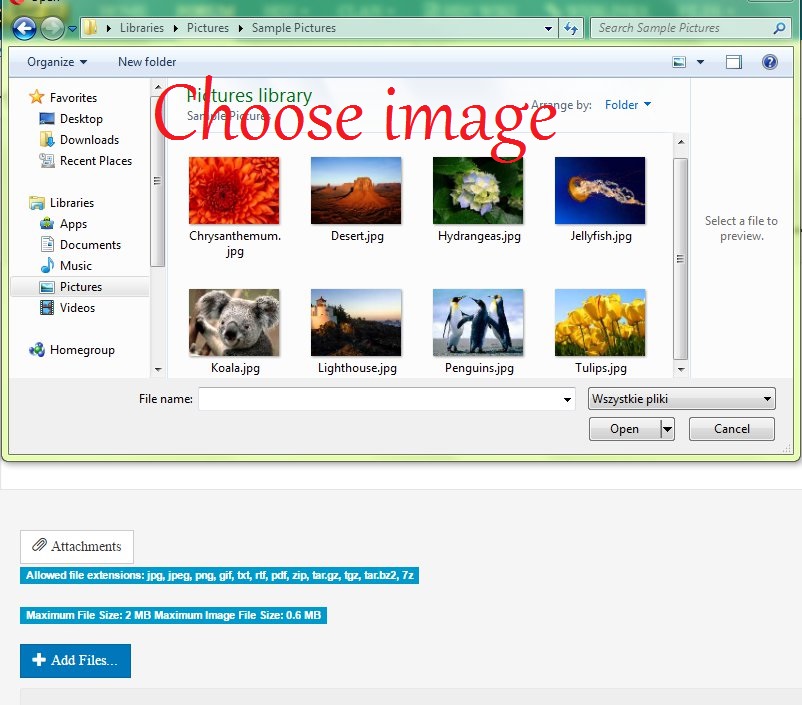Image resolution: width=802 pixels, height=705 pixels.
Task: Open the Organize menu
Action: click(57, 62)
